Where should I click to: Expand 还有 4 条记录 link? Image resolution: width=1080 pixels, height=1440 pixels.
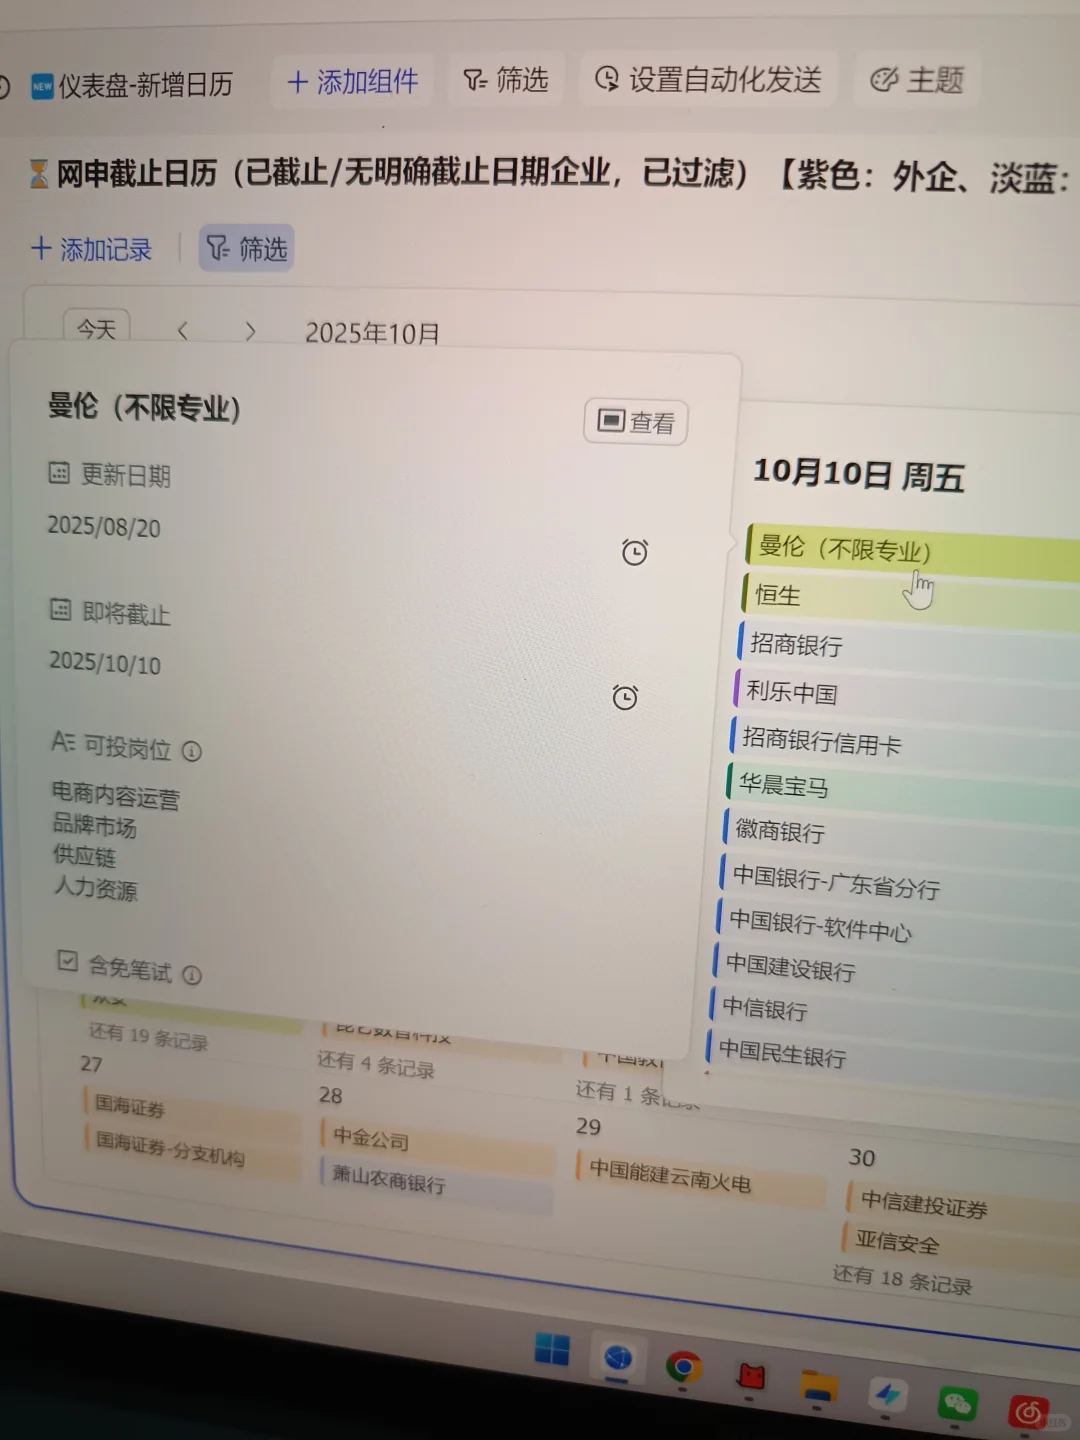(376, 1064)
